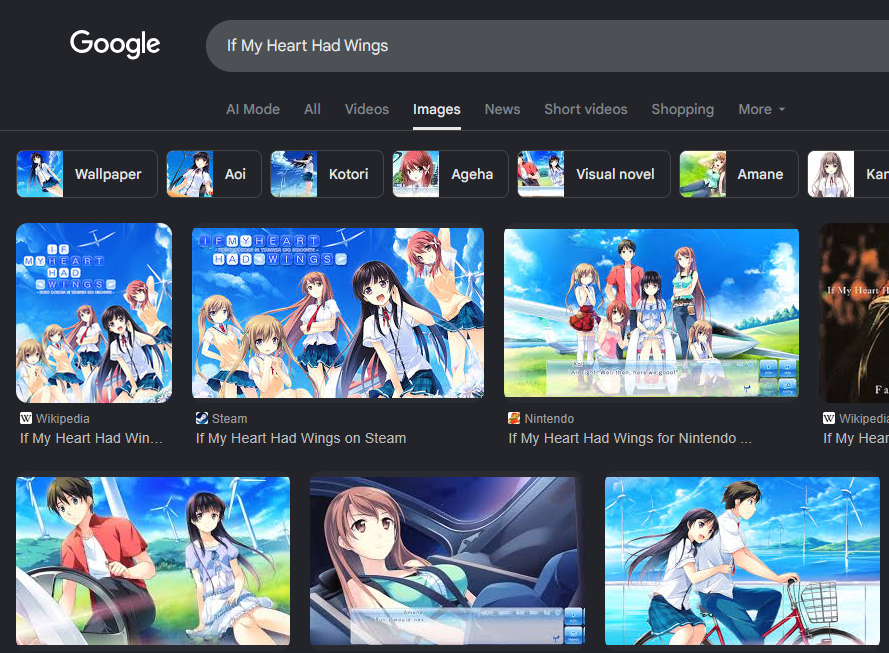Switch to the All results tab
This screenshot has height=653, width=889.
pyautogui.click(x=312, y=109)
